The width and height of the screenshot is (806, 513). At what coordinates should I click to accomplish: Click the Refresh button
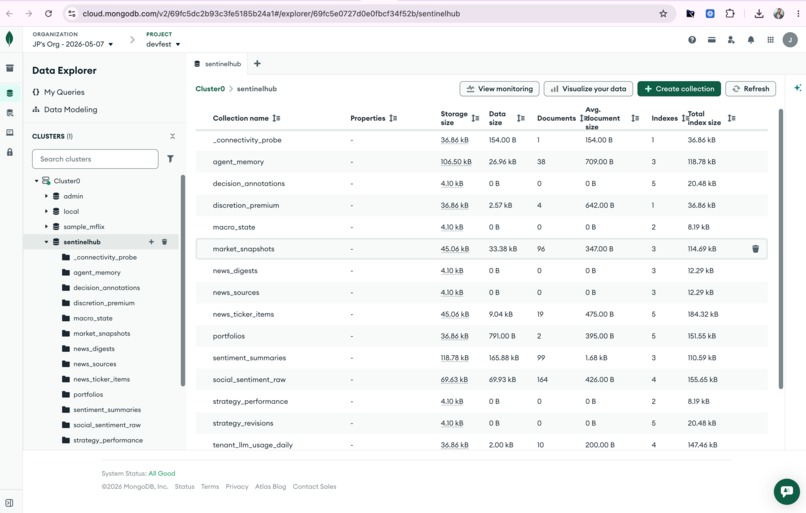pyautogui.click(x=750, y=88)
